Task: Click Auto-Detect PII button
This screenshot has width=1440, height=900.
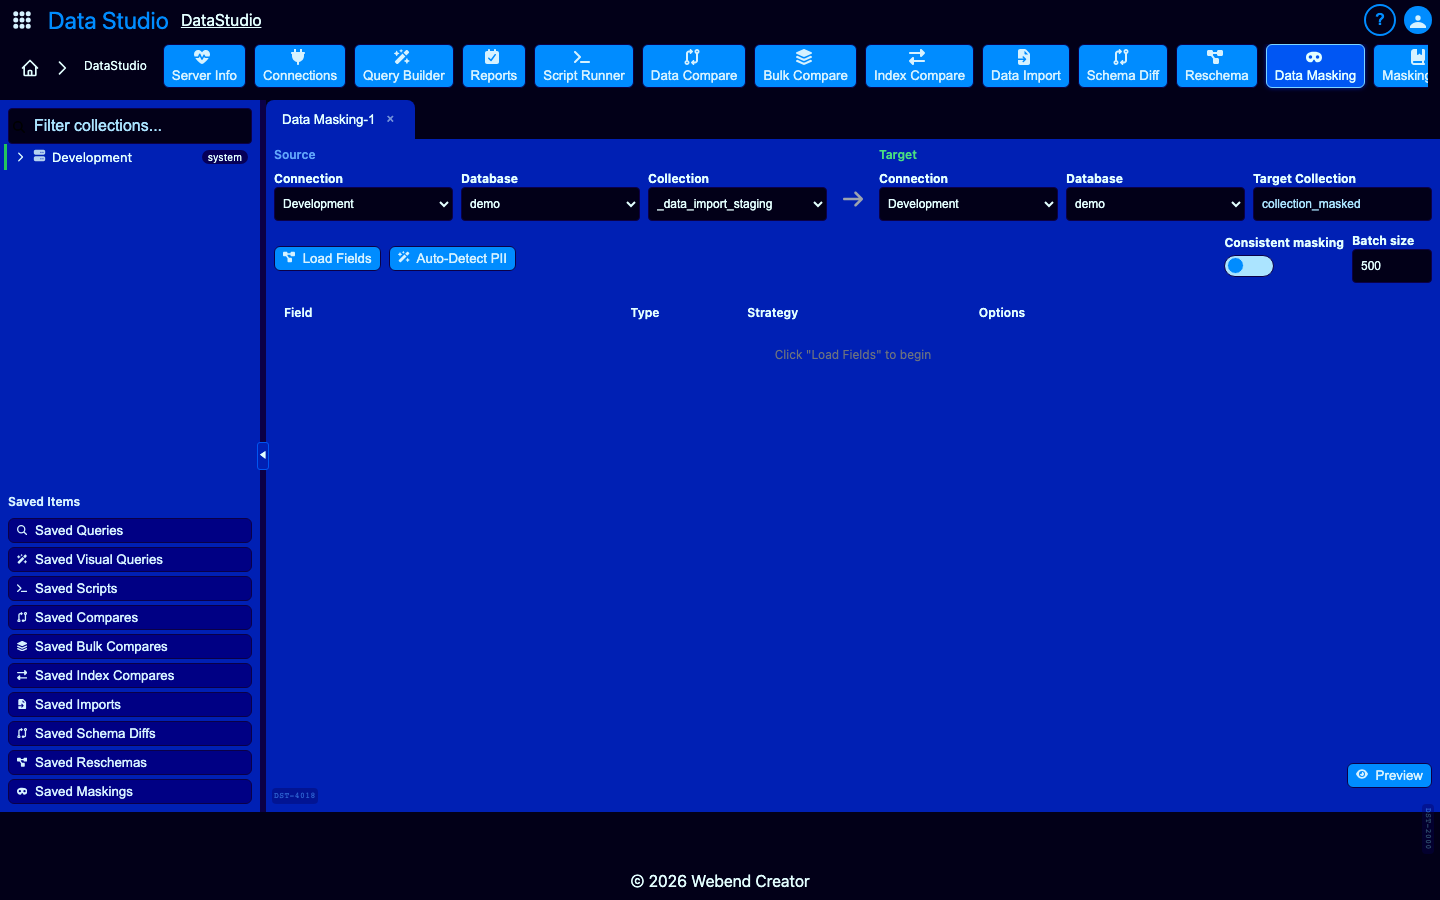Action: pos(452,258)
